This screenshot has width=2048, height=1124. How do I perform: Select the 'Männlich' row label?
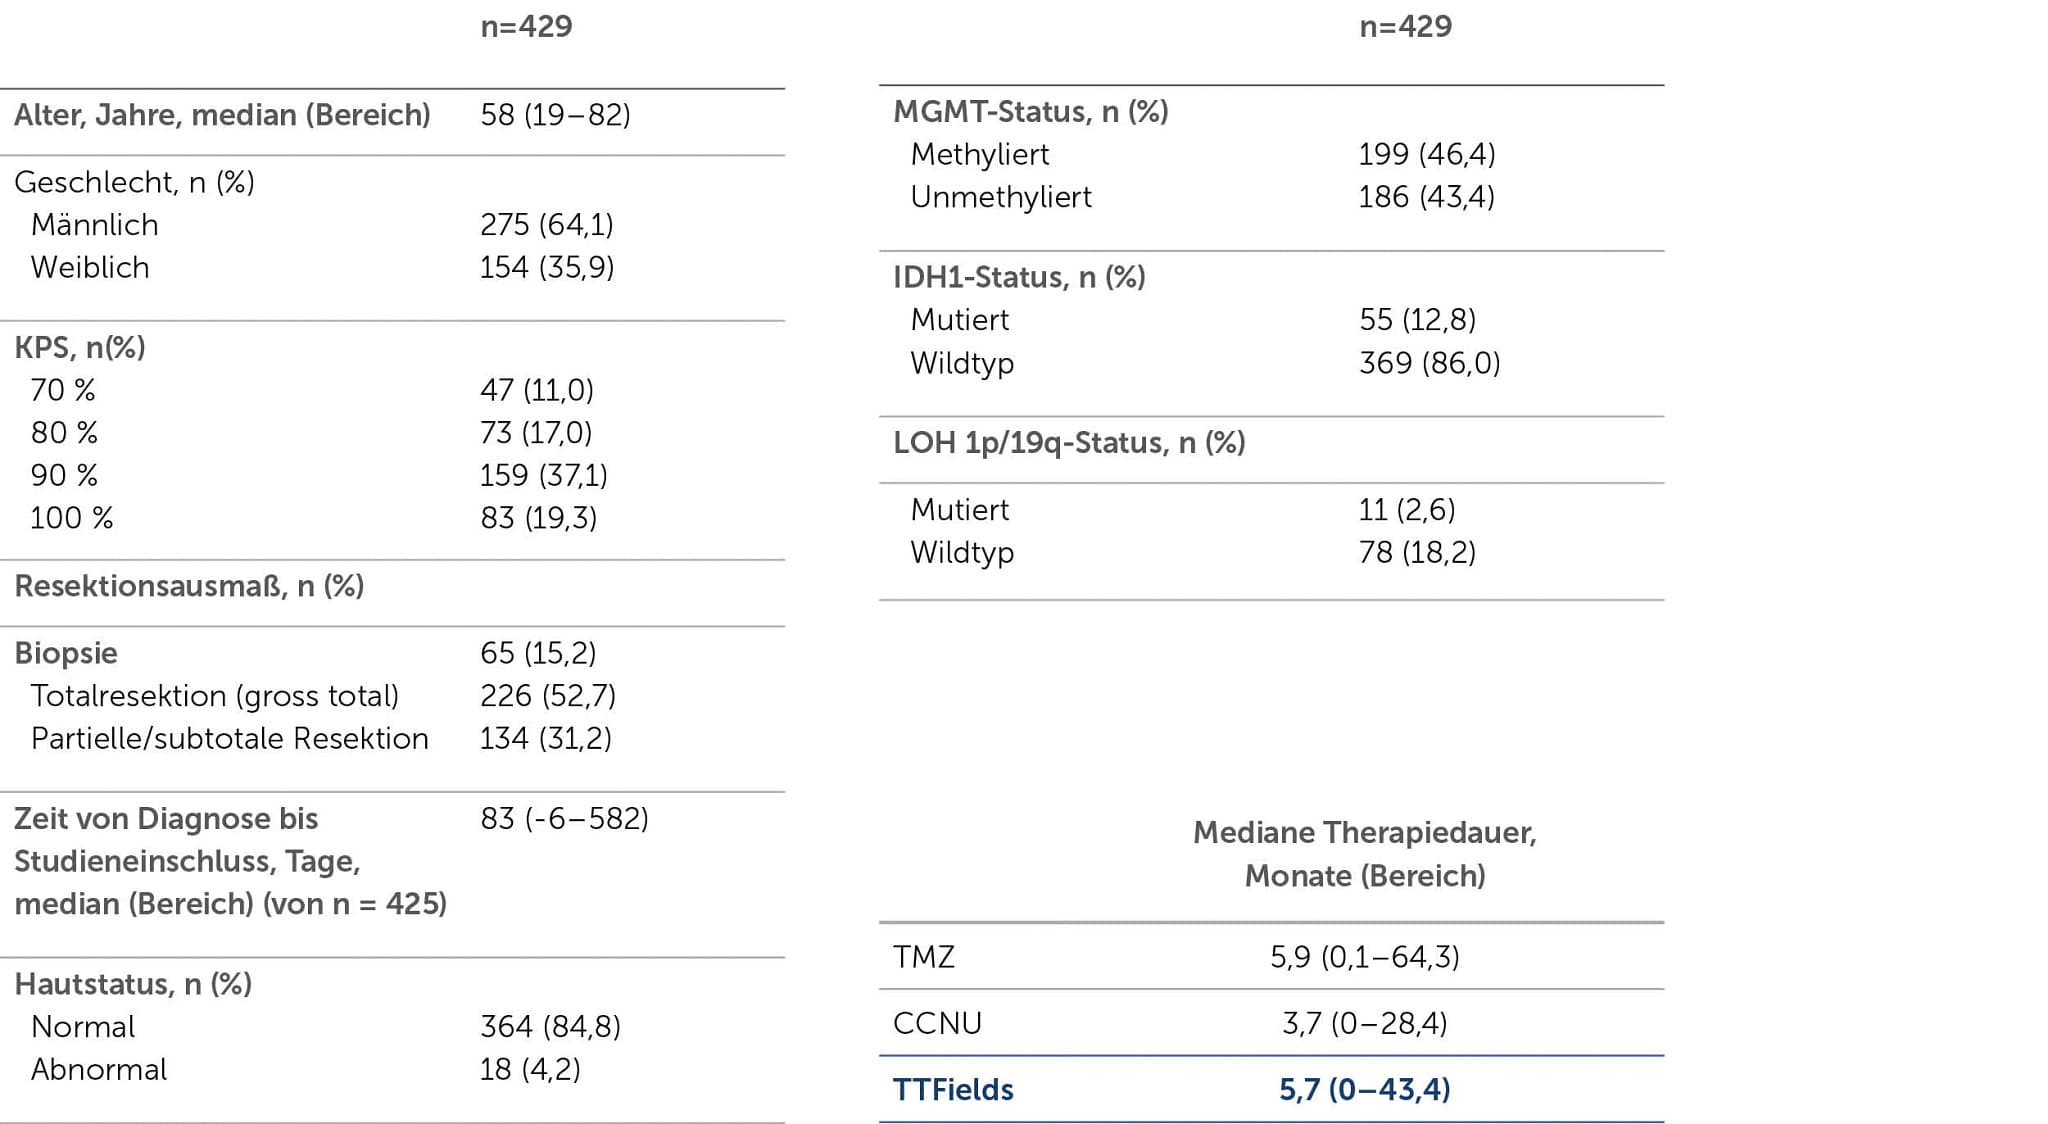click(x=94, y=225)
